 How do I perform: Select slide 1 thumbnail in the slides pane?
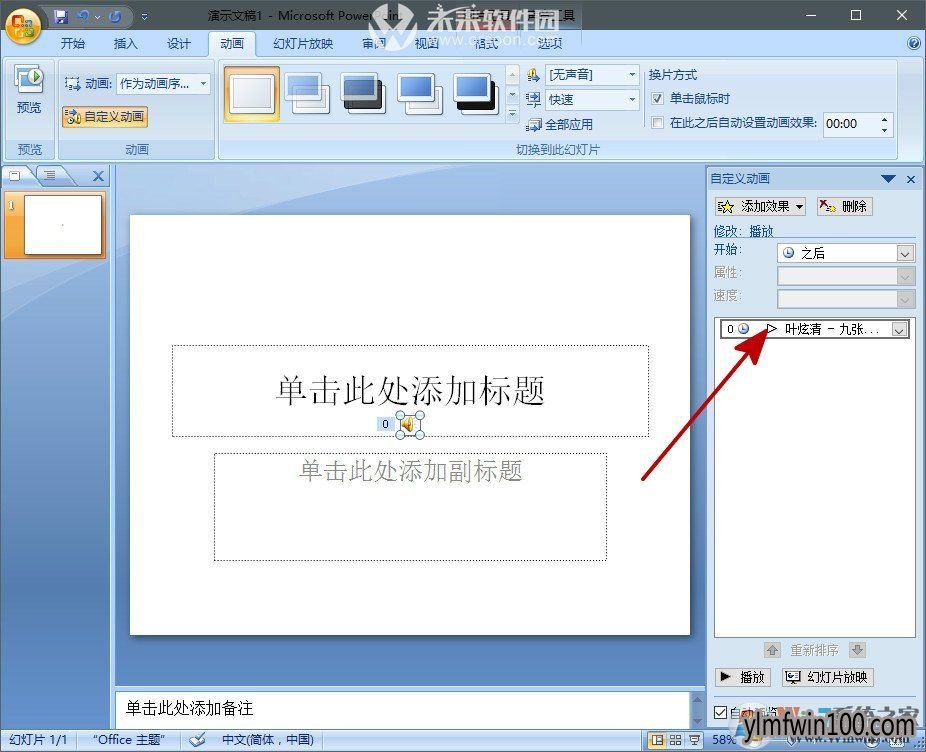click(x=62, y=225)
